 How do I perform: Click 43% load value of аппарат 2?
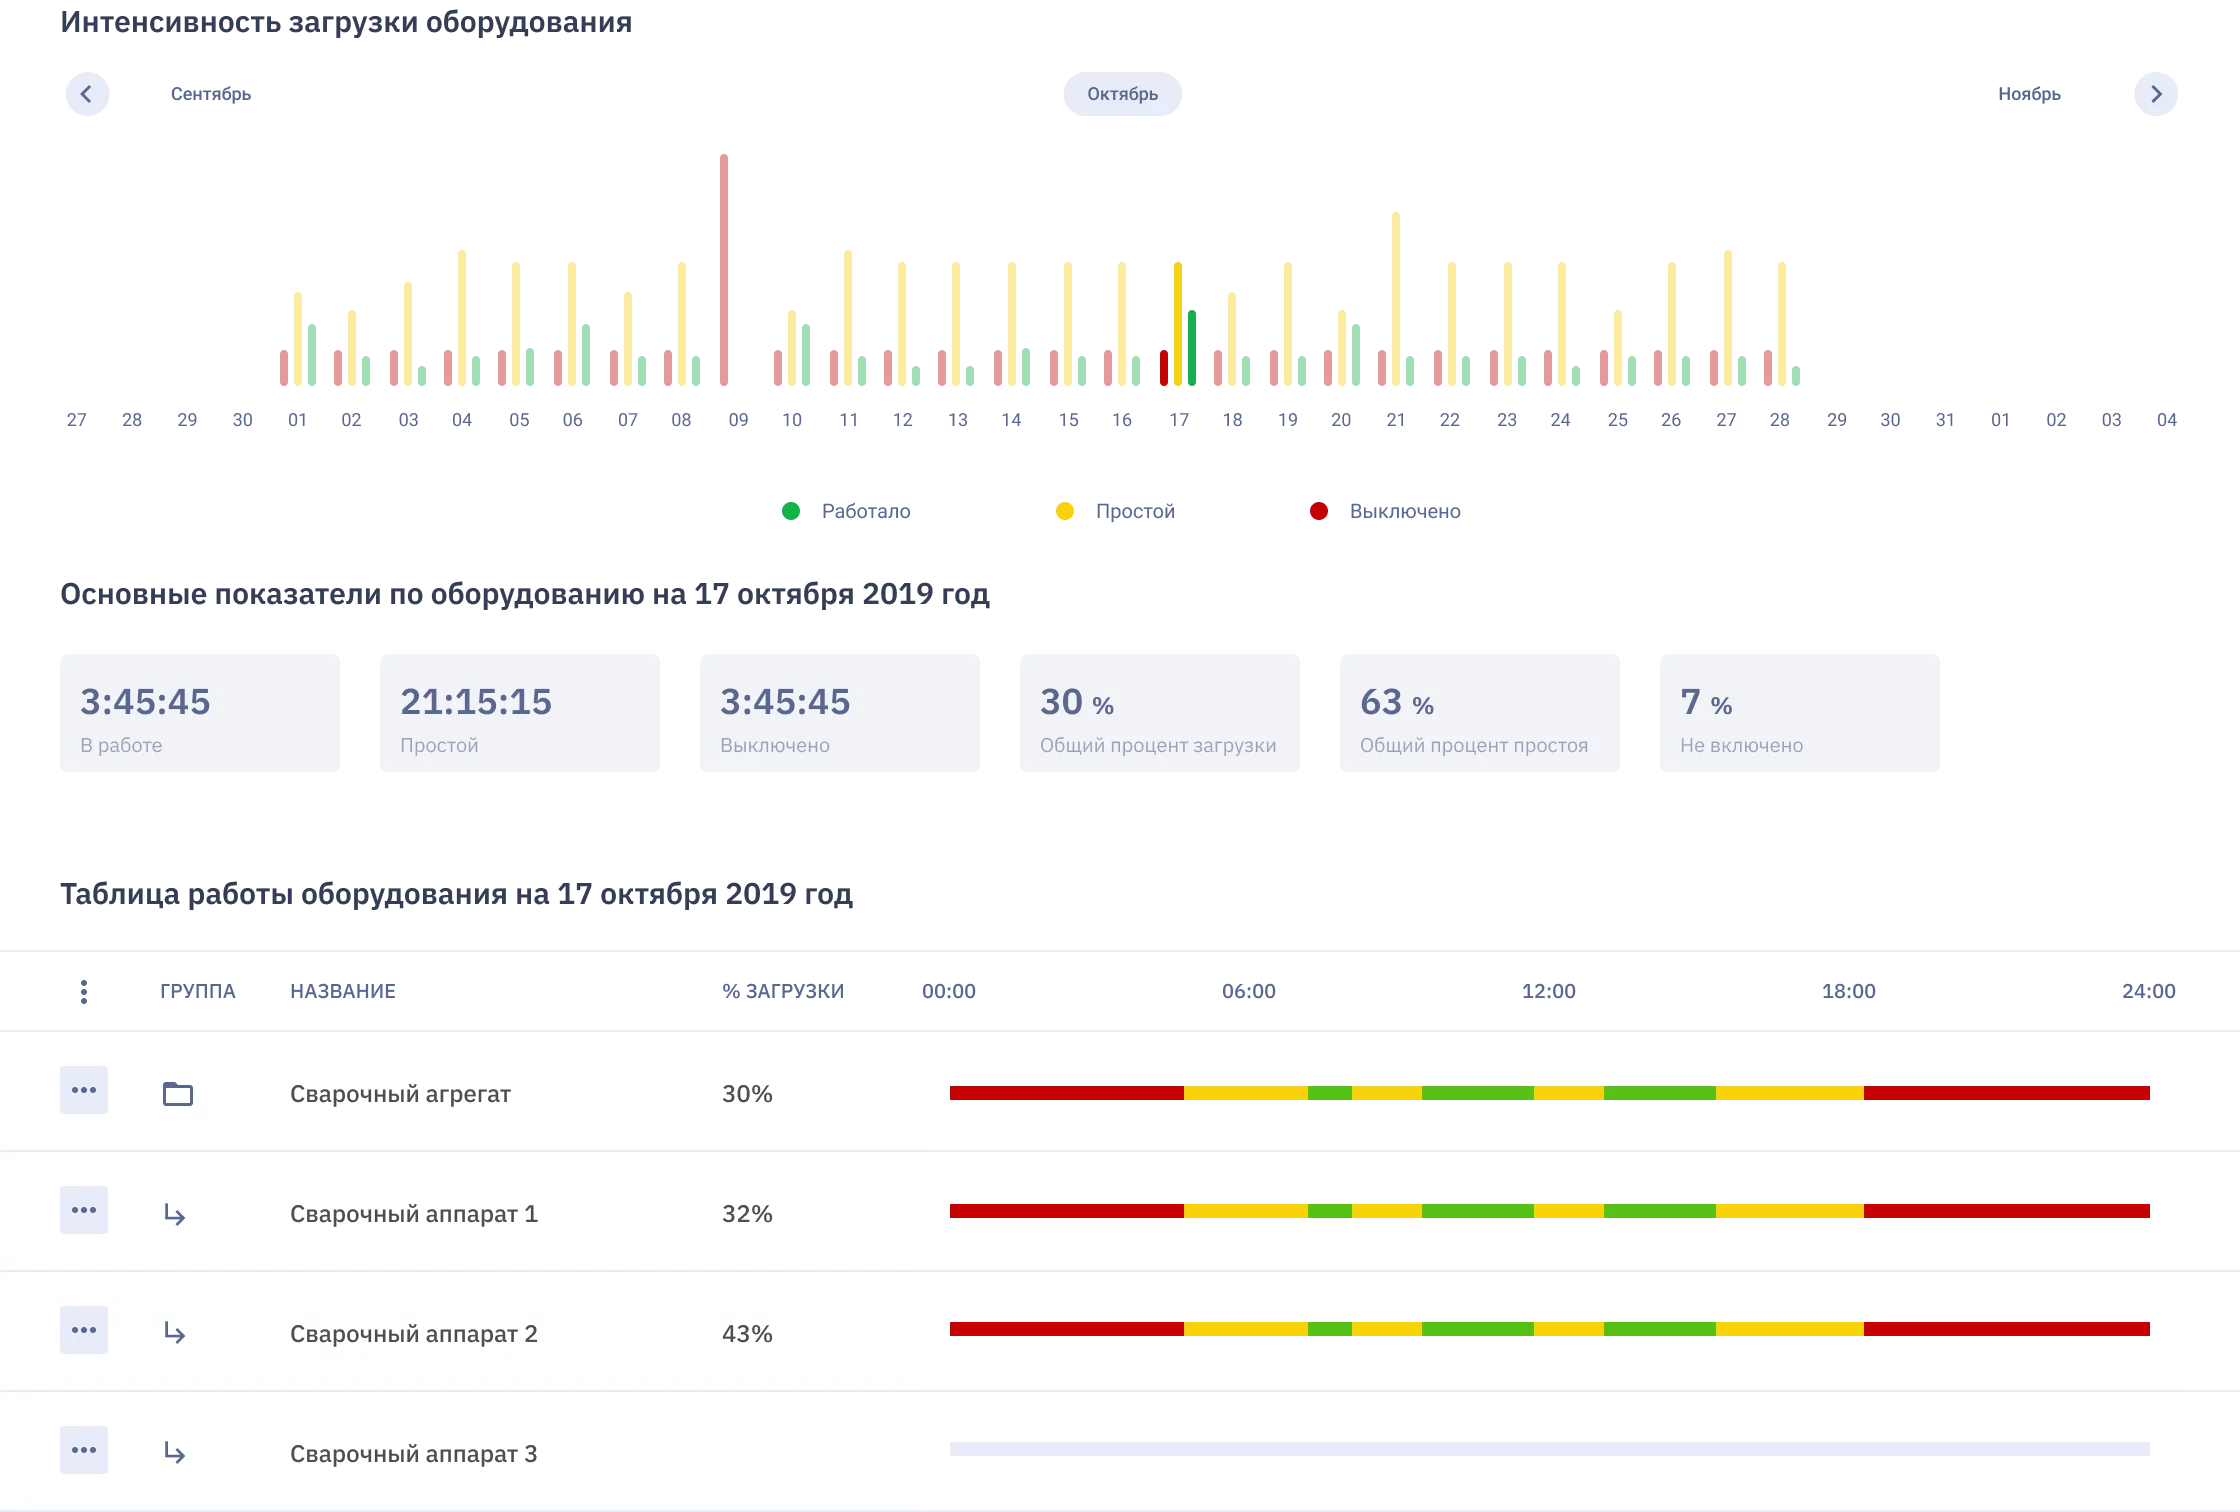(747, 1334)
